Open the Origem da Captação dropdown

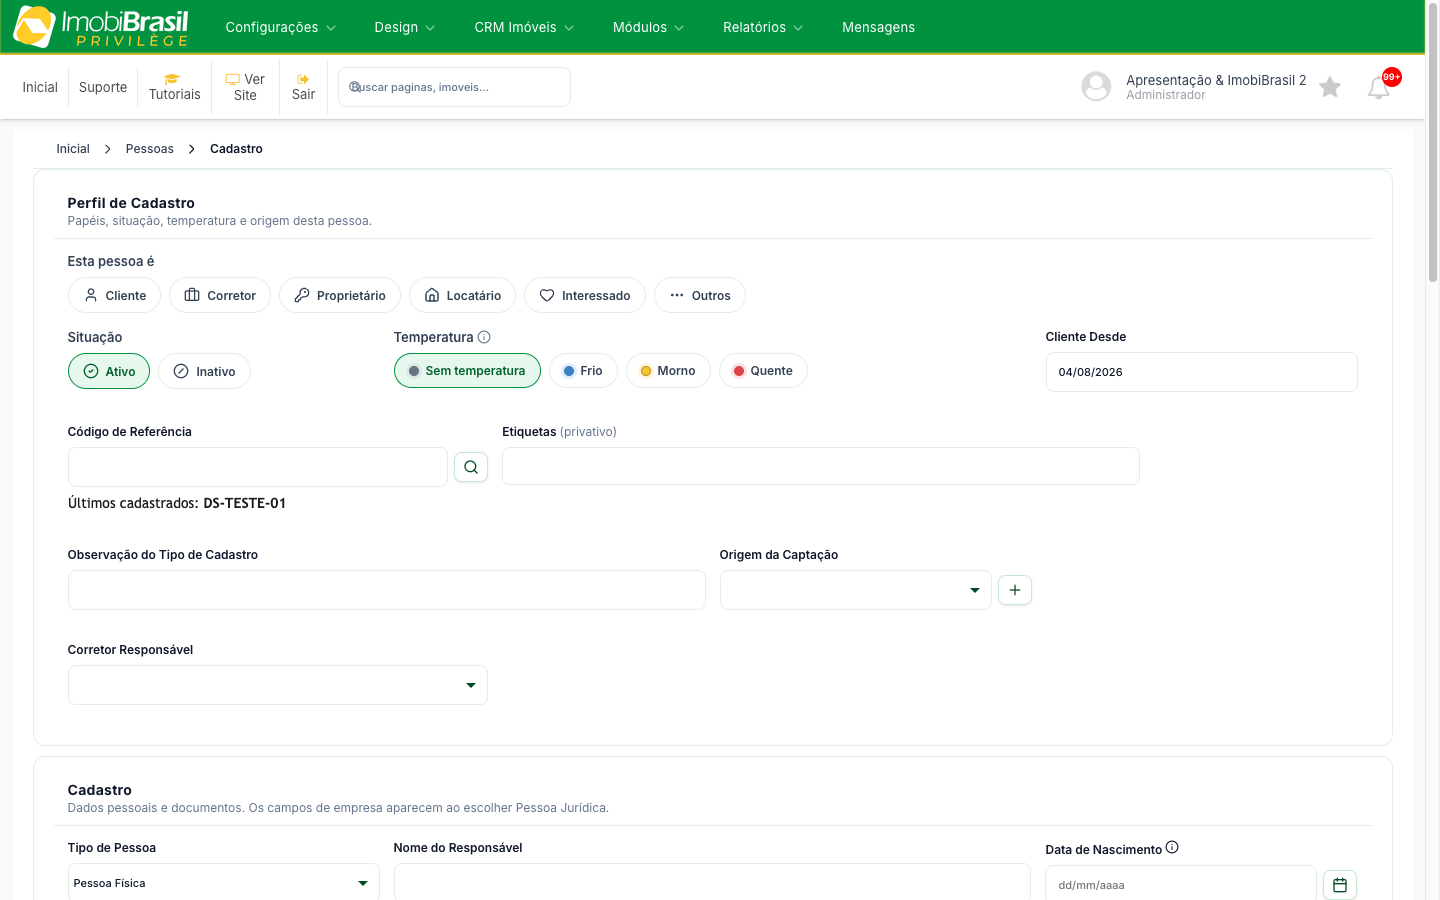coord(856,590)
